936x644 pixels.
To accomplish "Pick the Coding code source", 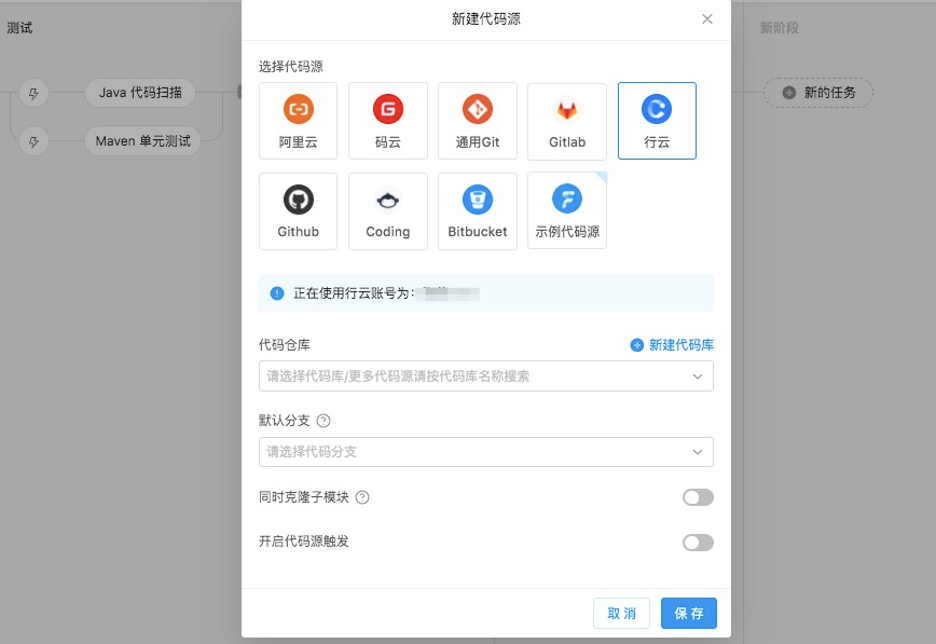I will [x=388, y=211].
